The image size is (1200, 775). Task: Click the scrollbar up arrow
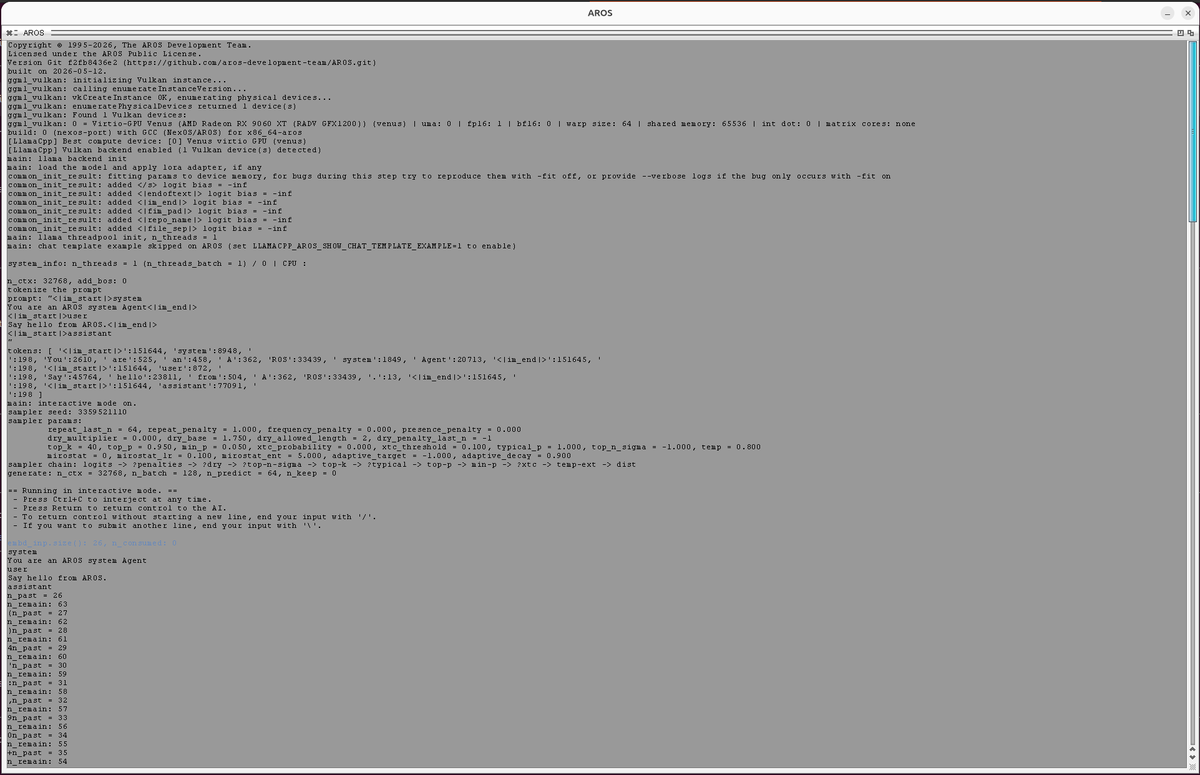pyautogui.click(x=1191, y=748)
